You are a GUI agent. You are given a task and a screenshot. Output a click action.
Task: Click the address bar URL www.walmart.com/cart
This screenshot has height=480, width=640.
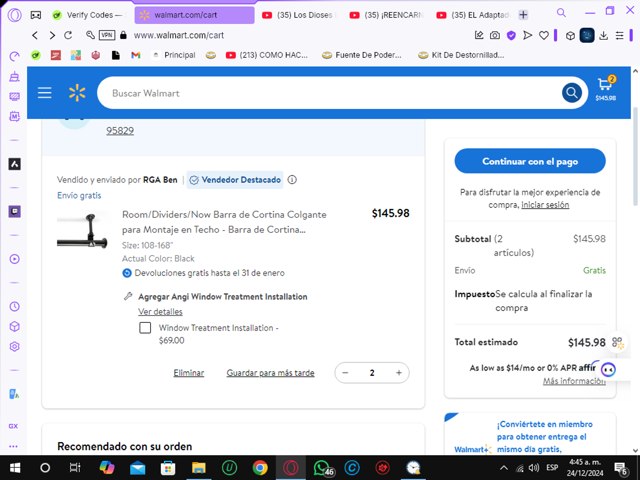click(x=179, y=36)
